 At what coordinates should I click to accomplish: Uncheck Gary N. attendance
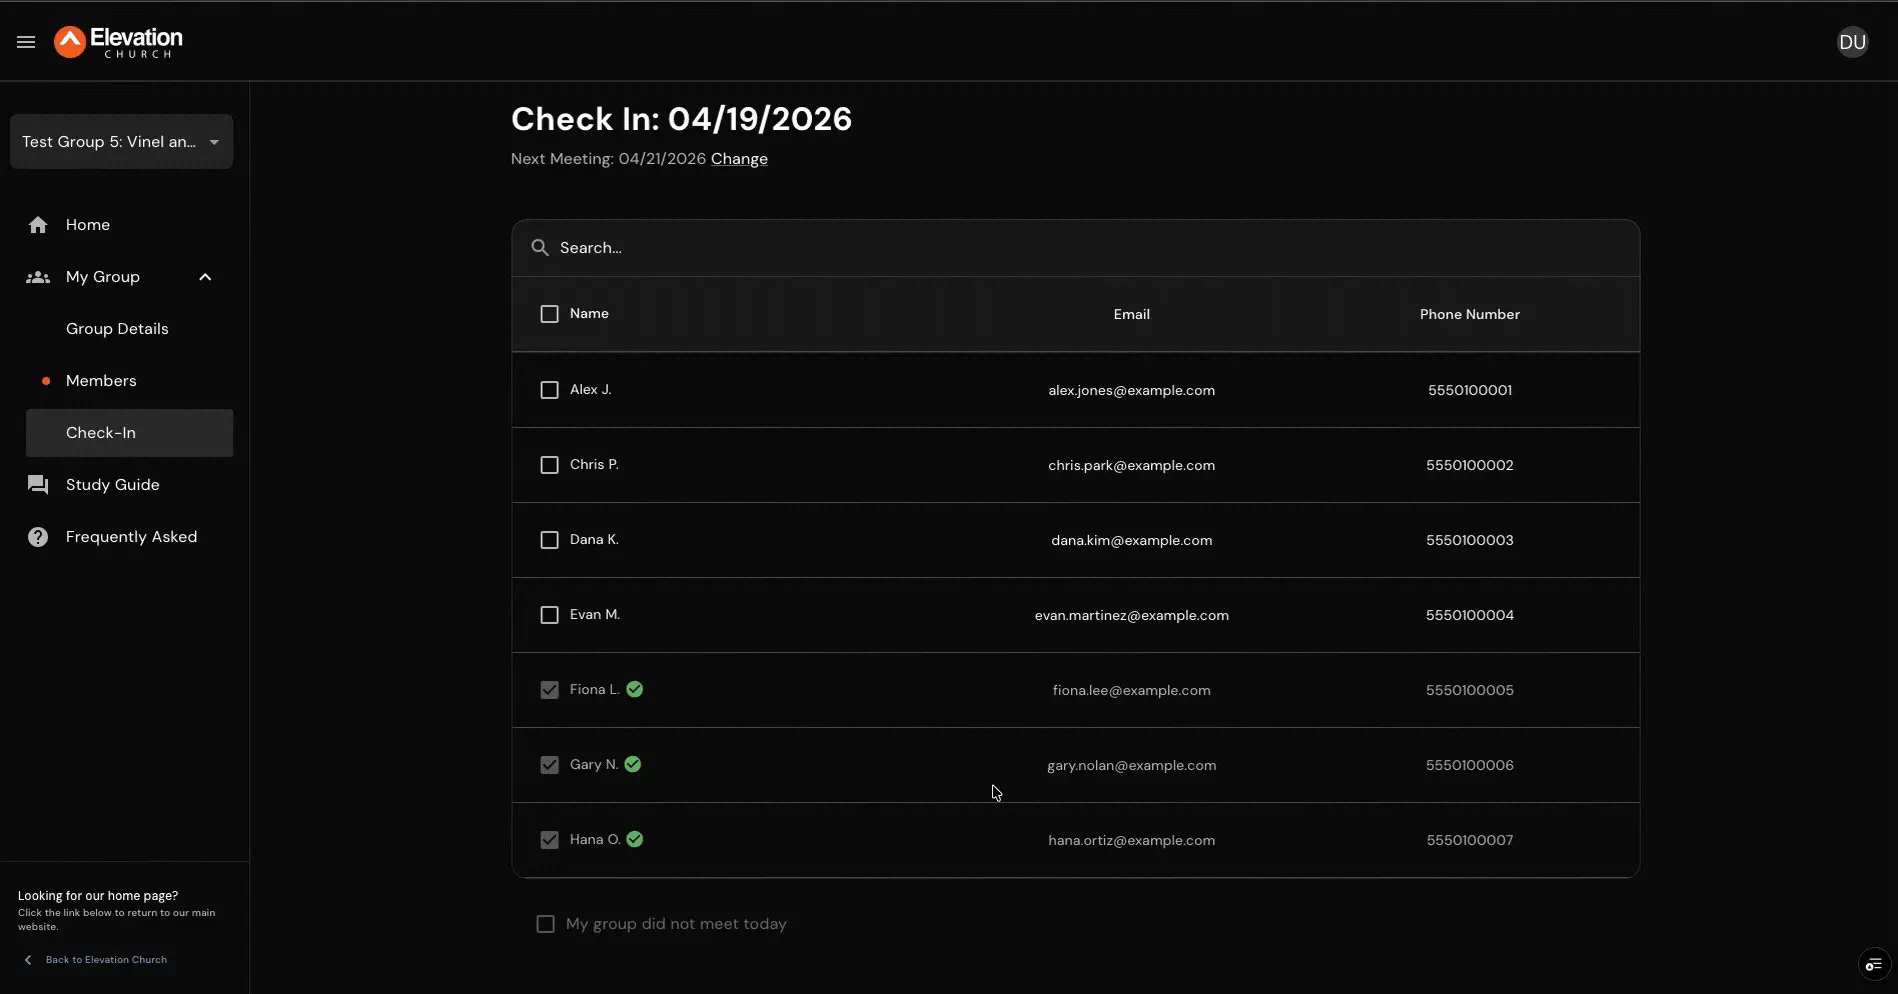(x=549, y=765)
